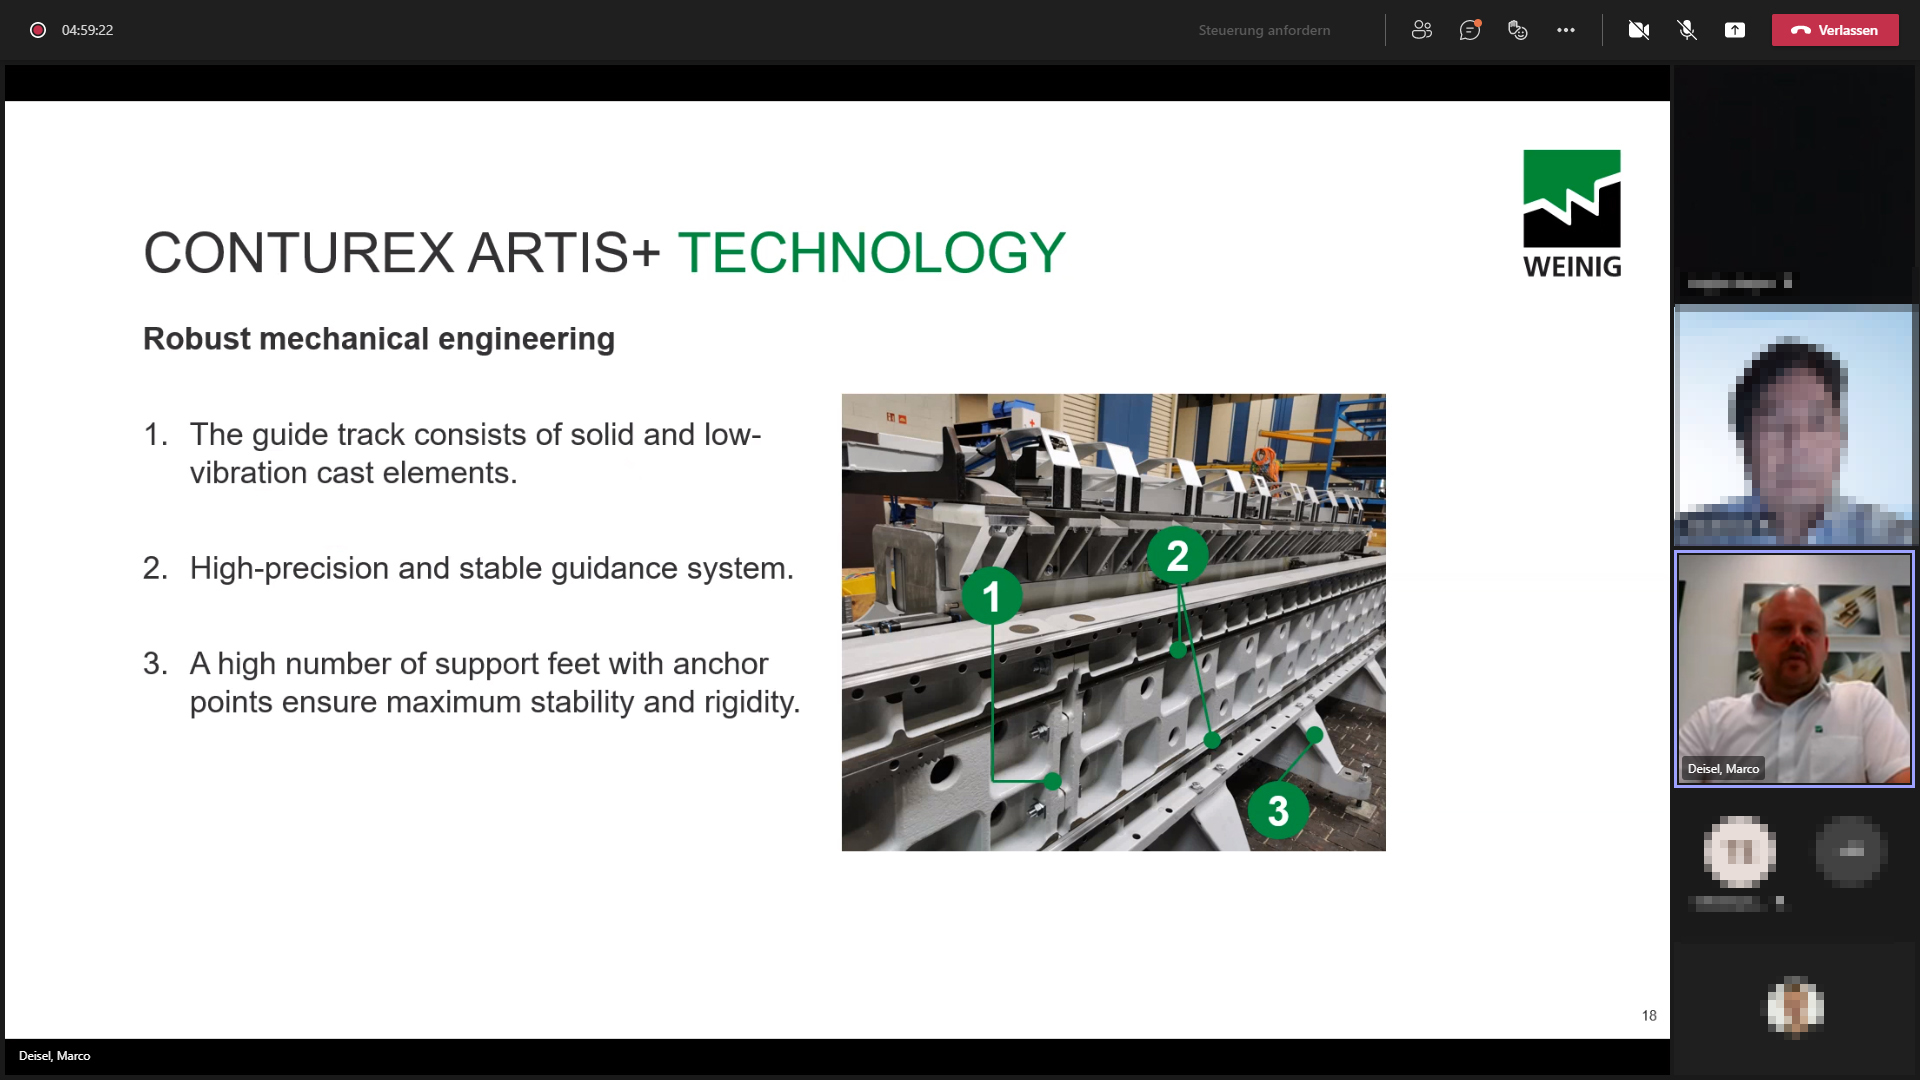1920x1080 pixels.
Task: Click the meeting timer 04:59:22
Action: pyautogui.click(x=87, y=30)
